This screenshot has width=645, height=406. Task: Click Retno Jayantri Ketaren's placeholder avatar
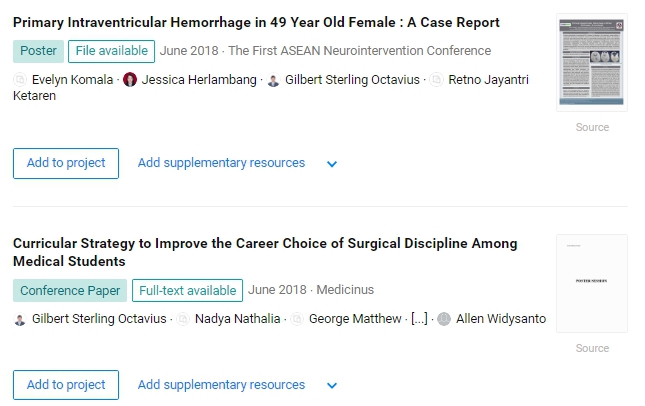pyautogui.click(x=436, y=79)
